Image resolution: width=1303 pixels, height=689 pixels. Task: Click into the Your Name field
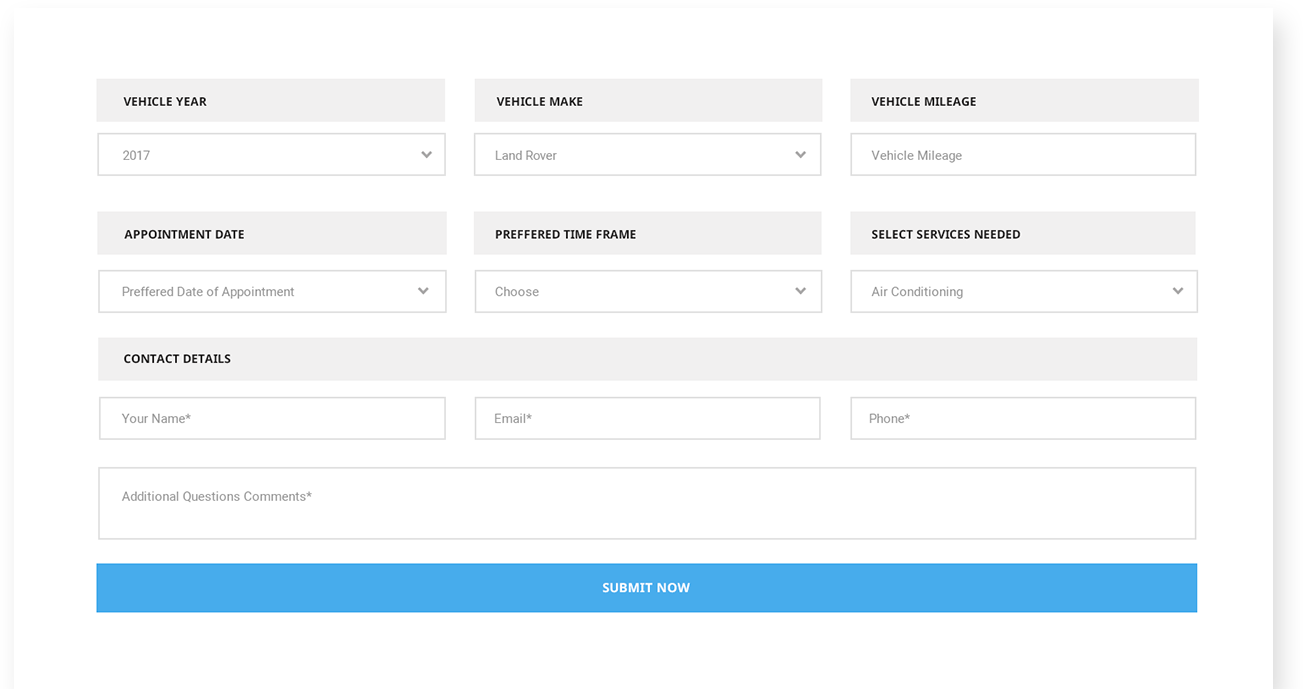click(x=272, y=418)
